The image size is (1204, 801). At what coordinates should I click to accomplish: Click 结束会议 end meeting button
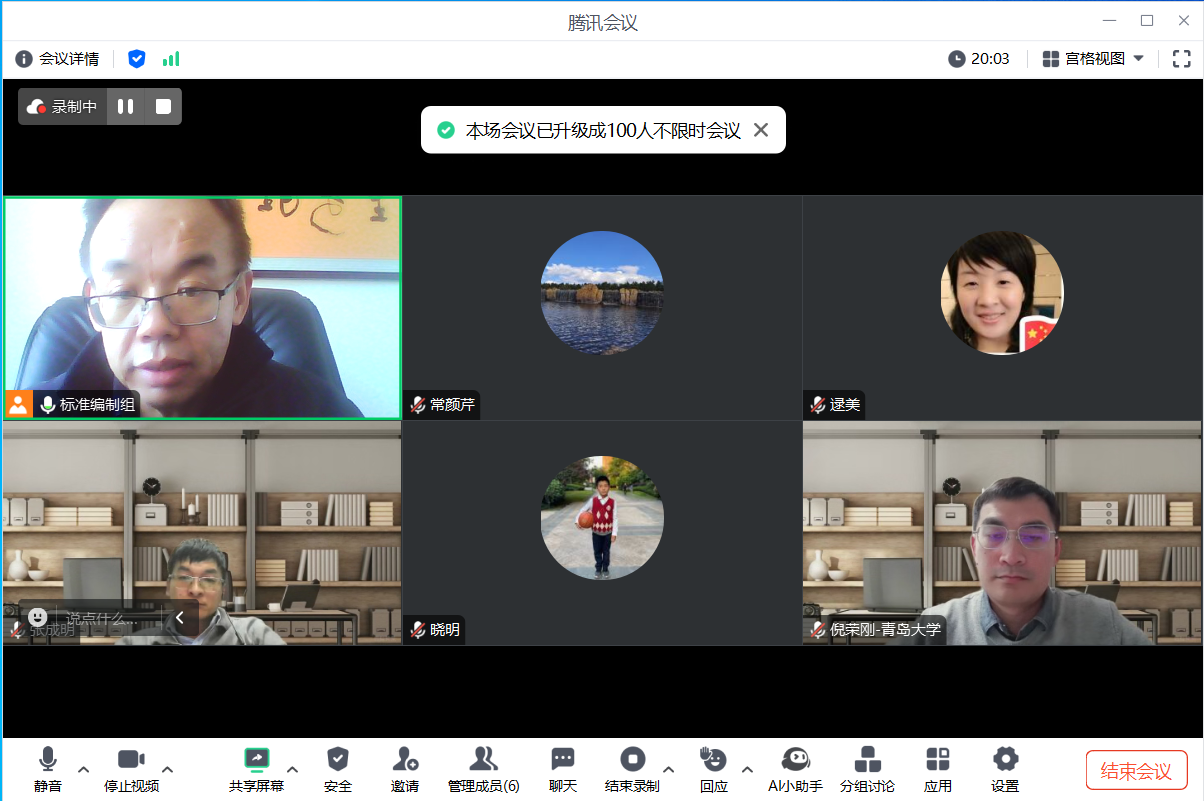1136,770
